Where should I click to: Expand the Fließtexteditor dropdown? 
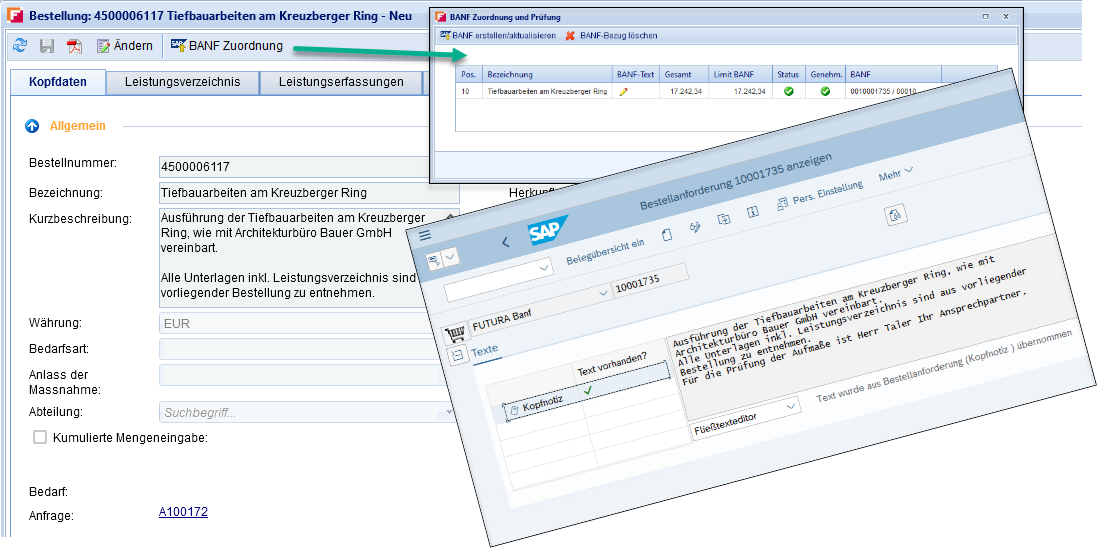[x=791, y=407]
